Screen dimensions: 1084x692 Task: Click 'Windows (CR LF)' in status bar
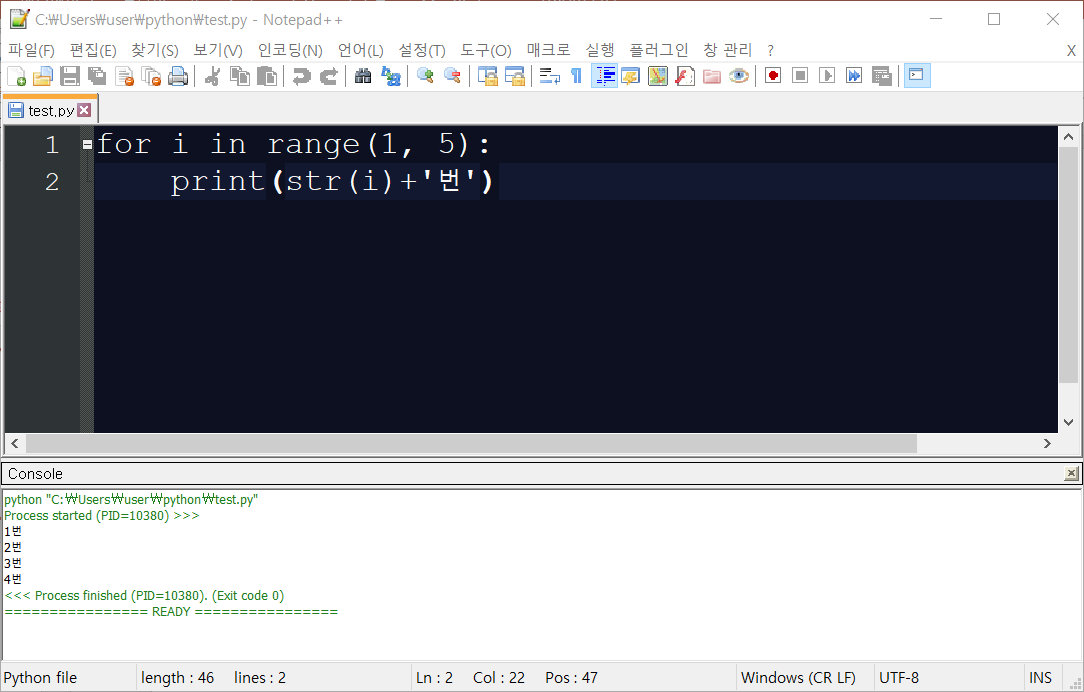click(798, 677)
